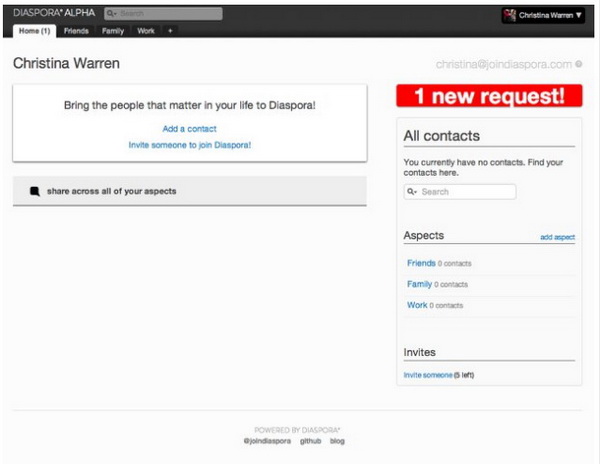The height and width of the screenshot is (464, 600).
Task: Click the Add a contact link
Action: (189, 129)
